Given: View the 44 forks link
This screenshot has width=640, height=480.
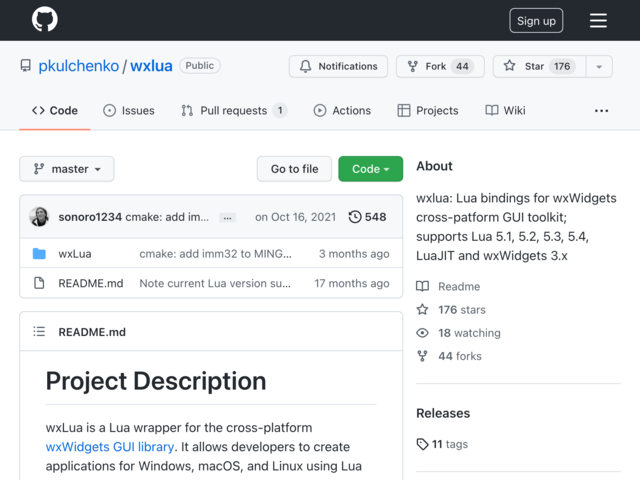Looking at the screenshot, I should point(460,356).
